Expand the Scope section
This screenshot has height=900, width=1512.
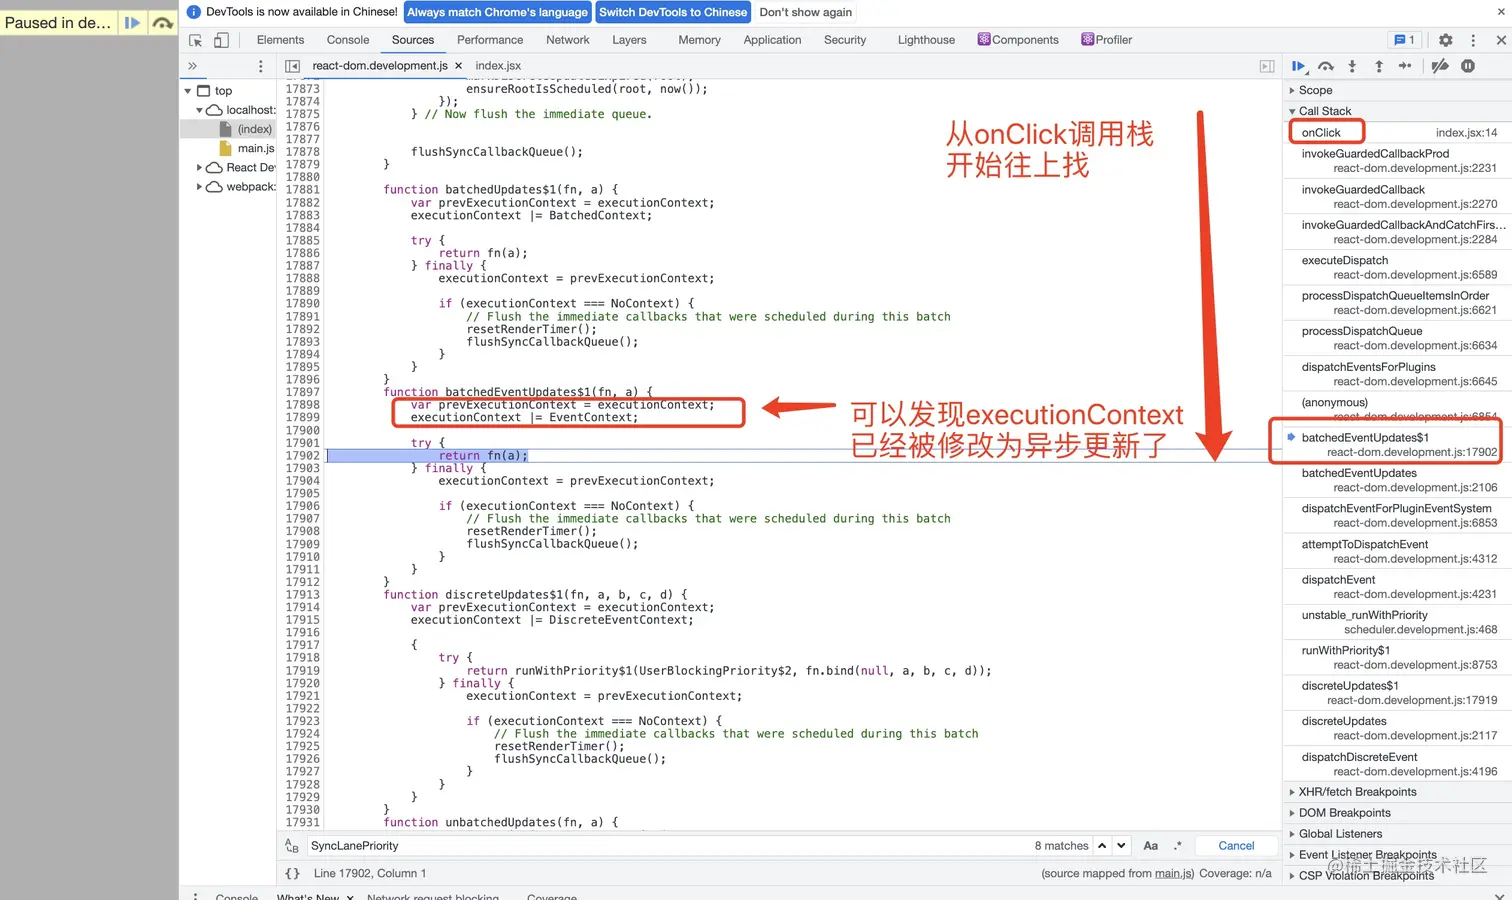pos(1397,90)
